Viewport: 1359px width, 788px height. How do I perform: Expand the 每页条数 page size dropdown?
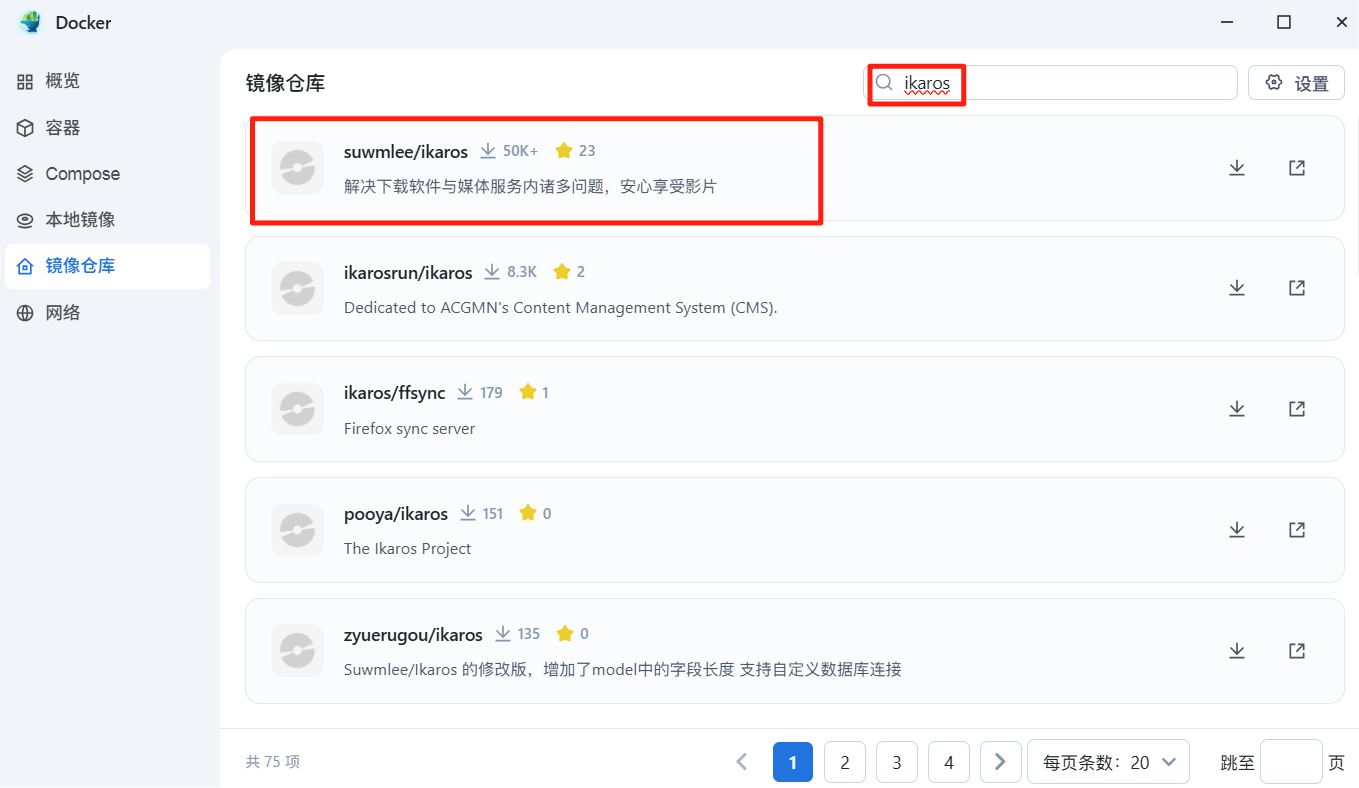click(x=1108, y=762)
